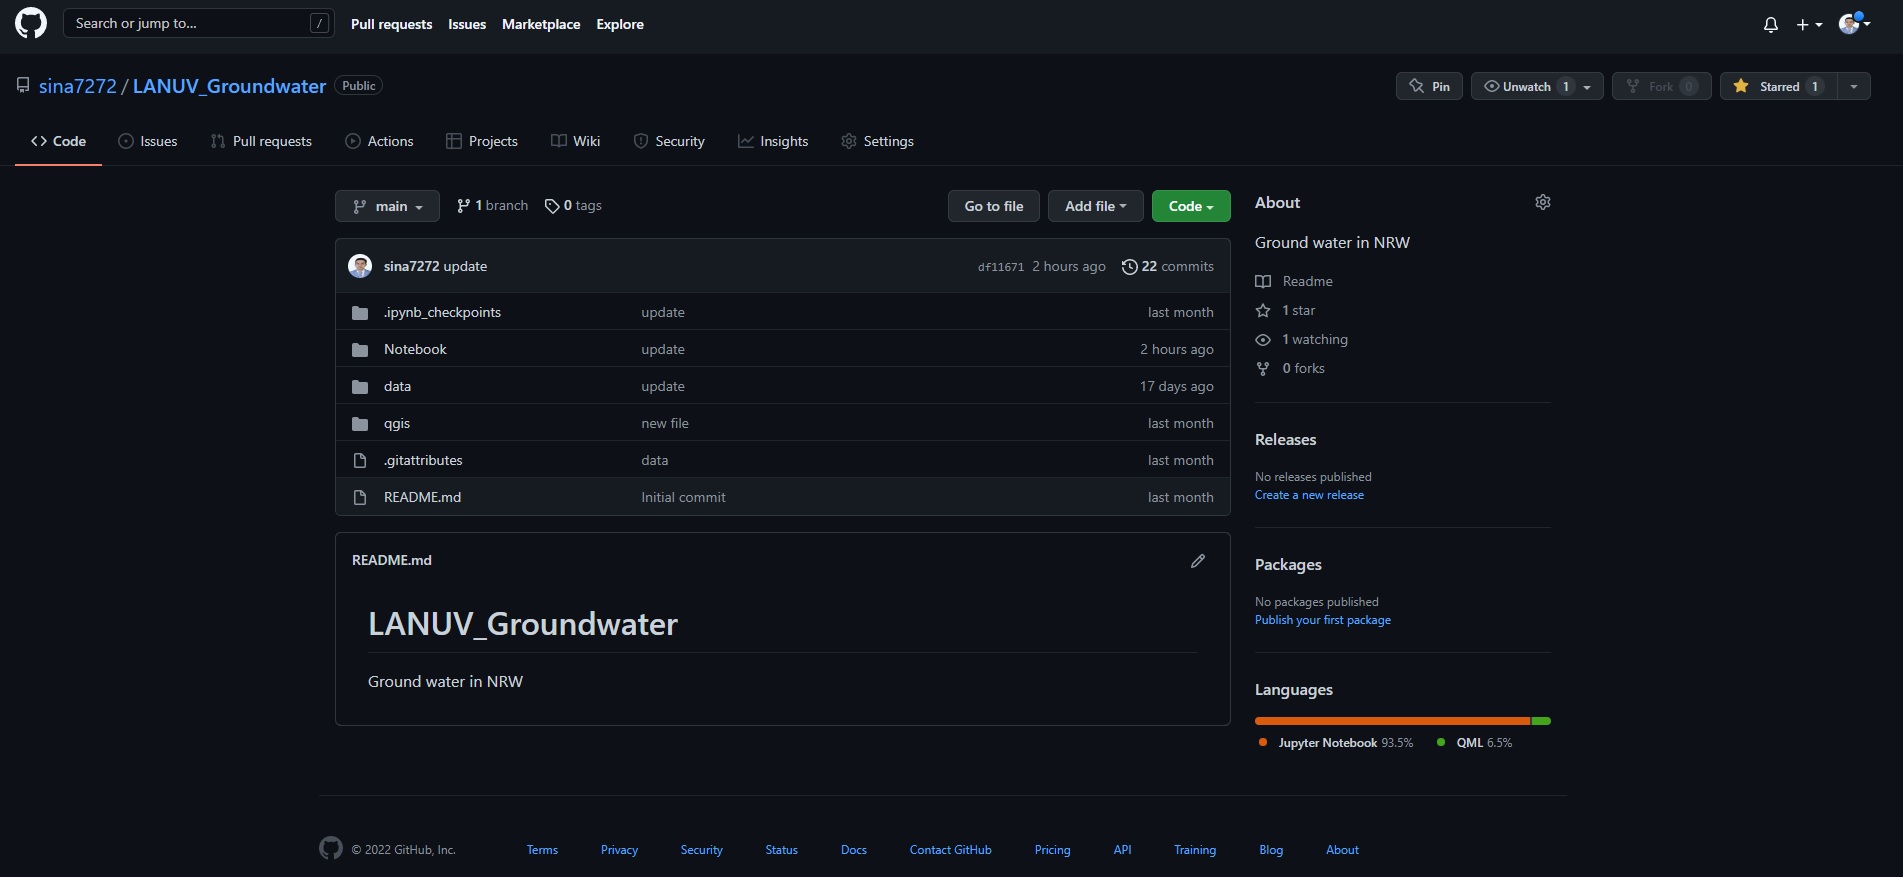Switch to the Insights tab
Viewport: 1903px width, 877px height.
772,142
